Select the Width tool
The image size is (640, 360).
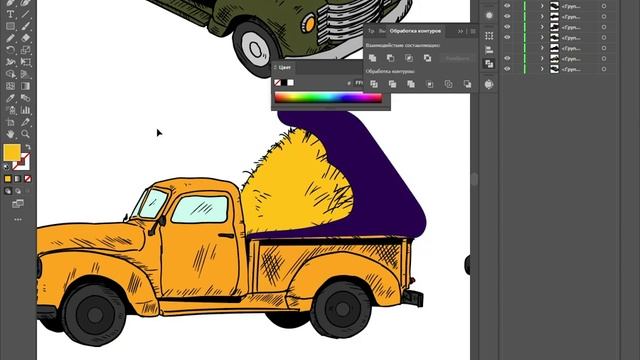[11, 62]
